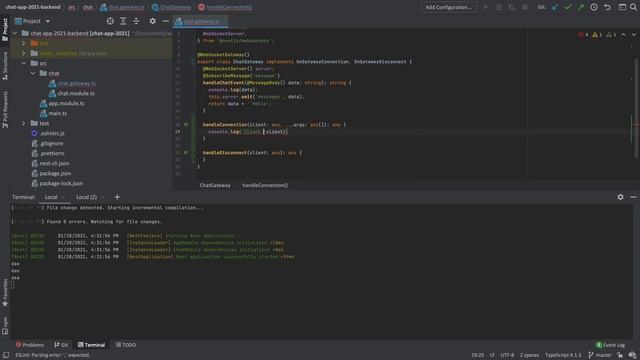Expand the test folder
Screen dimensions: 640x360
pos(24,123)
